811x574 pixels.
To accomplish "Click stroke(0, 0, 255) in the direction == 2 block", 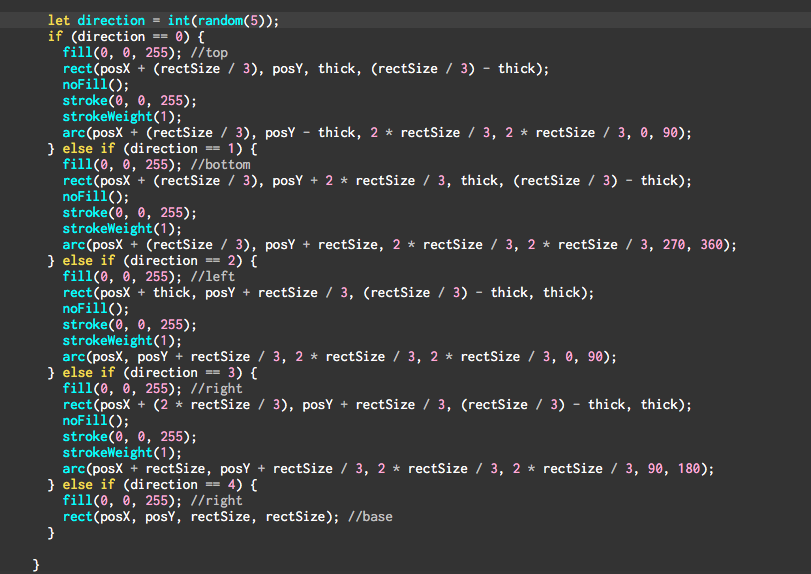I will [x=129, y=325].
